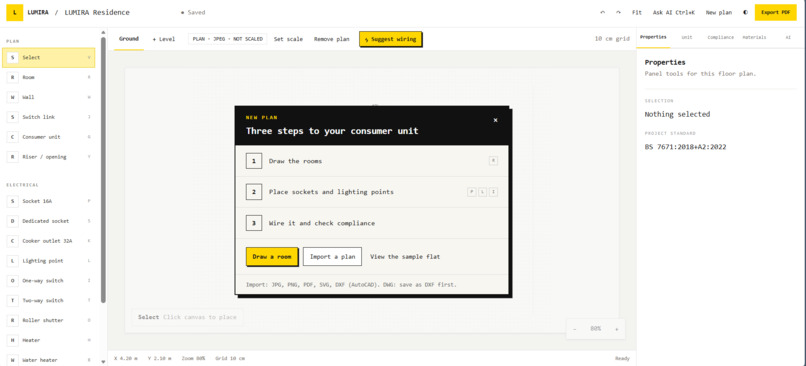This screenshot has height=366, width=806.
Task: Select the Roller shutter tool
Action: point(49,320)
